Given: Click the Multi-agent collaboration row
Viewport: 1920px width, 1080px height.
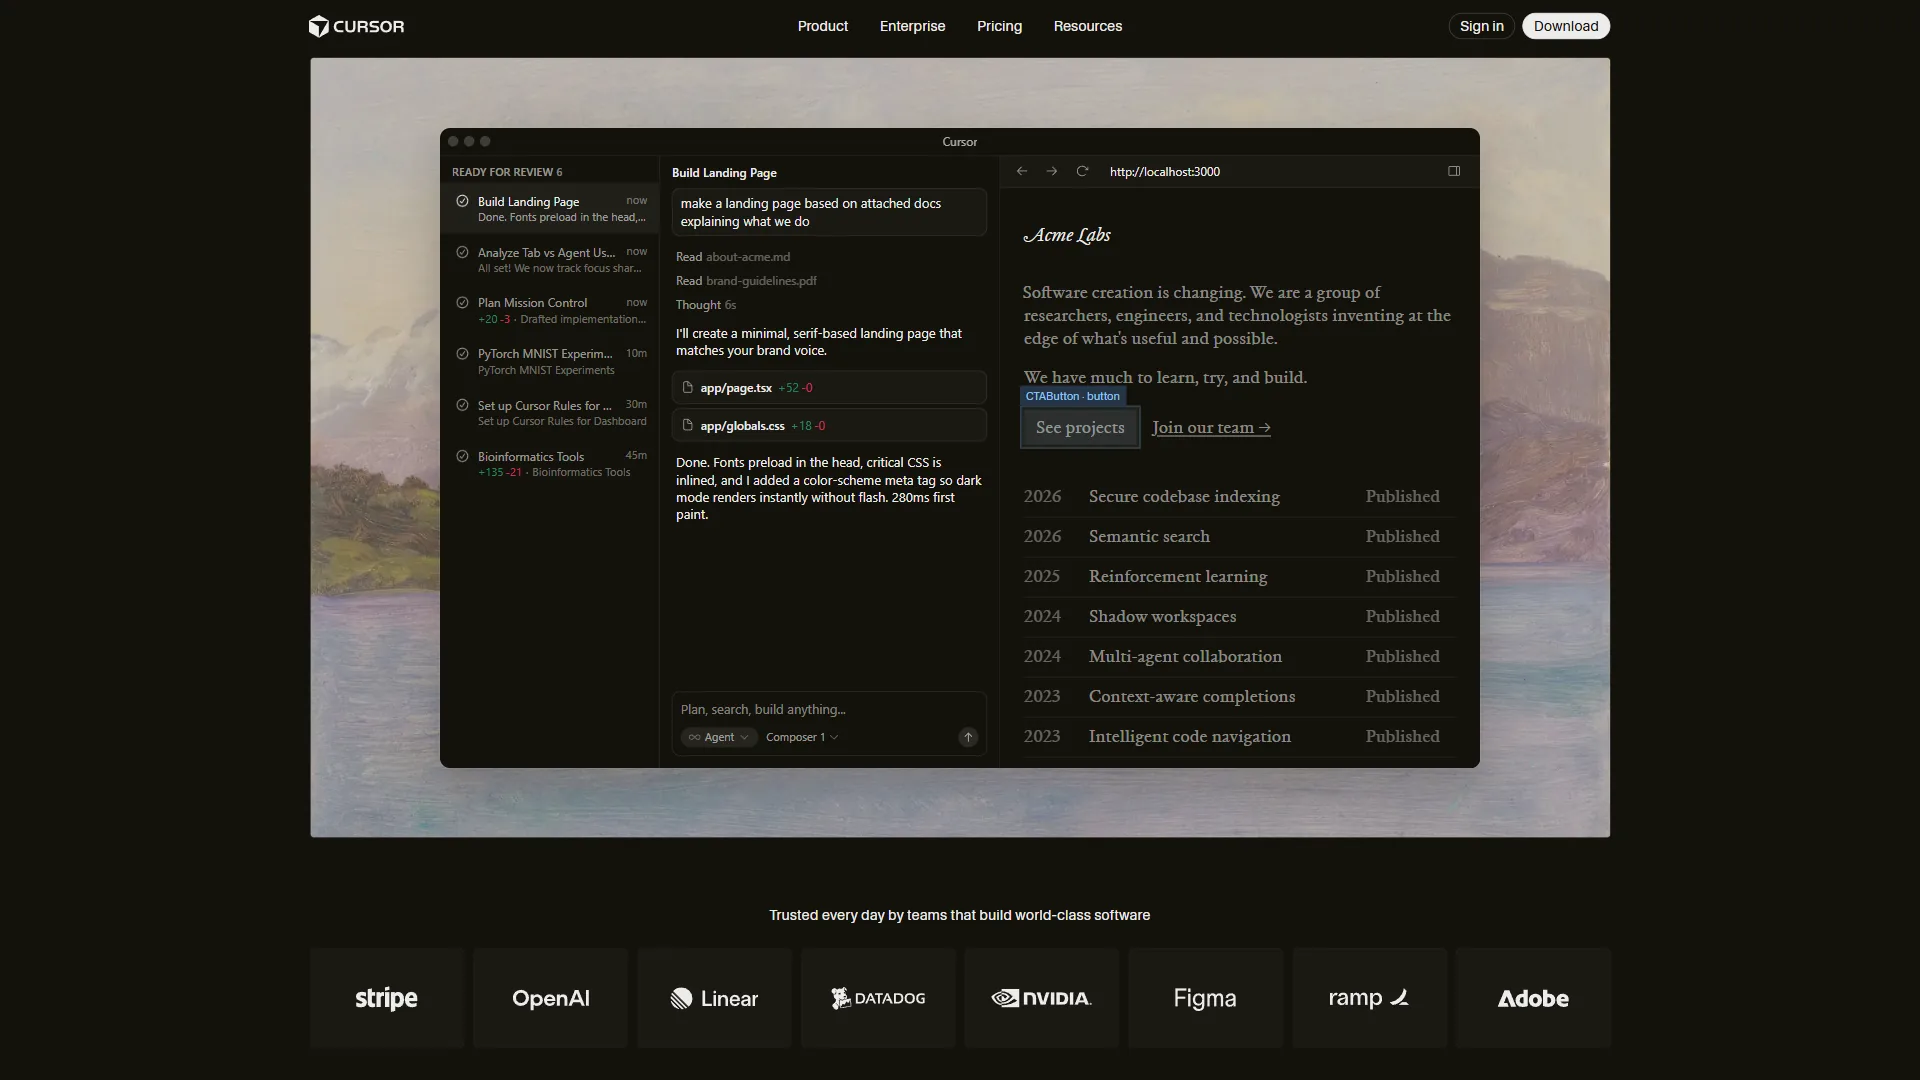Looking at the screenshot, I should pyautogui.click(x=1238, y=656).
